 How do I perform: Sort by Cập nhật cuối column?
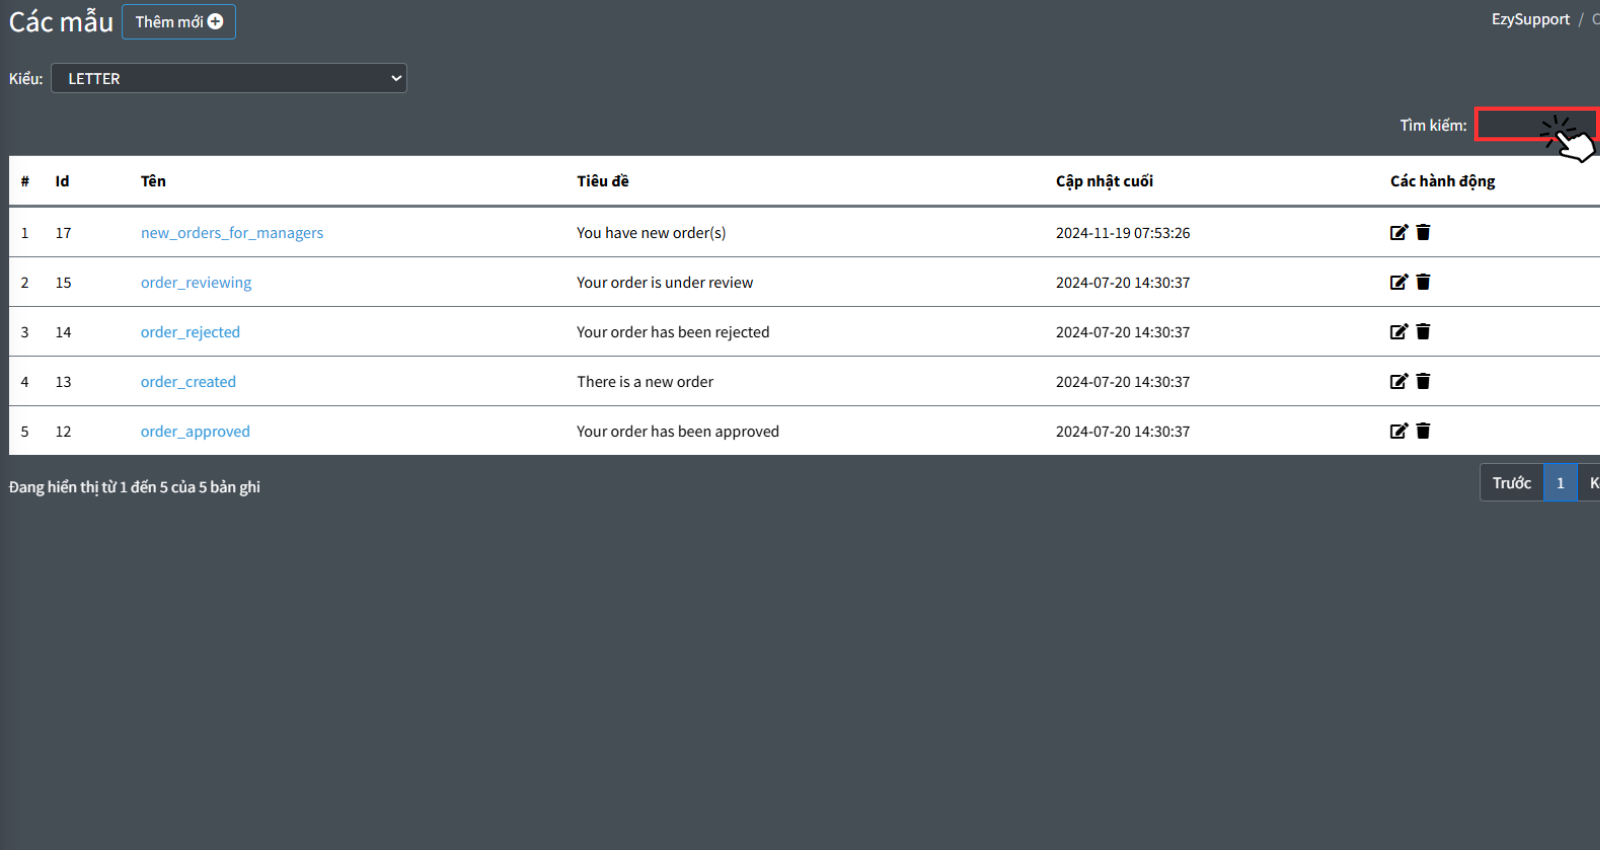coord(1104,181)
